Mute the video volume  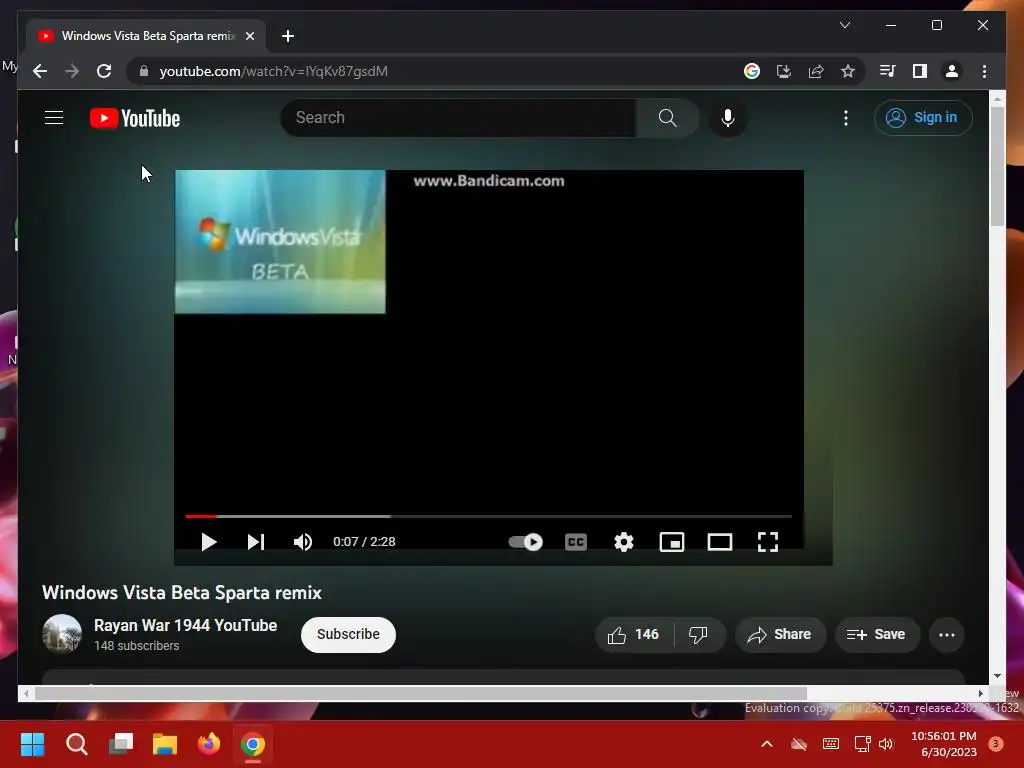[302, 542]
